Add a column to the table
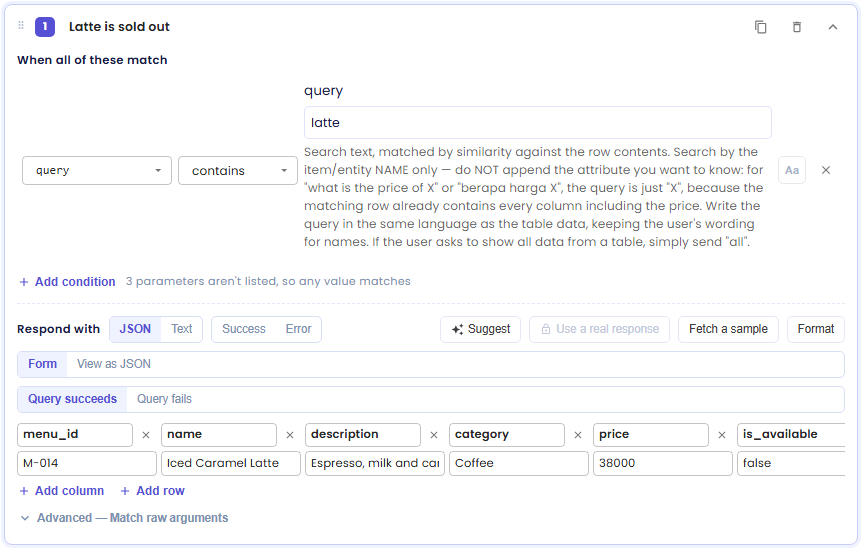Image resolution: width=862 pixels, height=548 pixels. (62, 491)
